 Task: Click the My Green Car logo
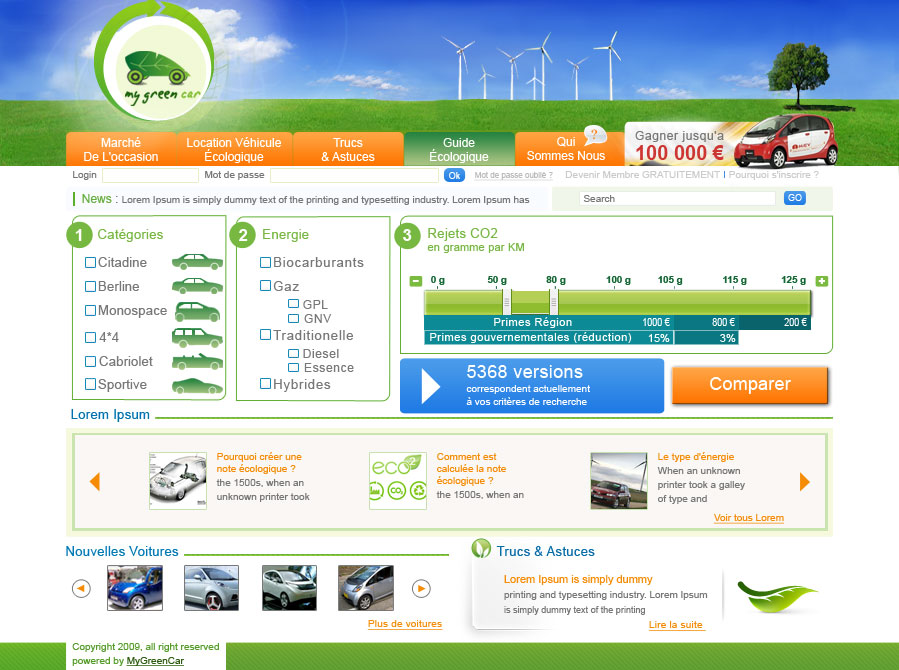[x=160, y=68]
